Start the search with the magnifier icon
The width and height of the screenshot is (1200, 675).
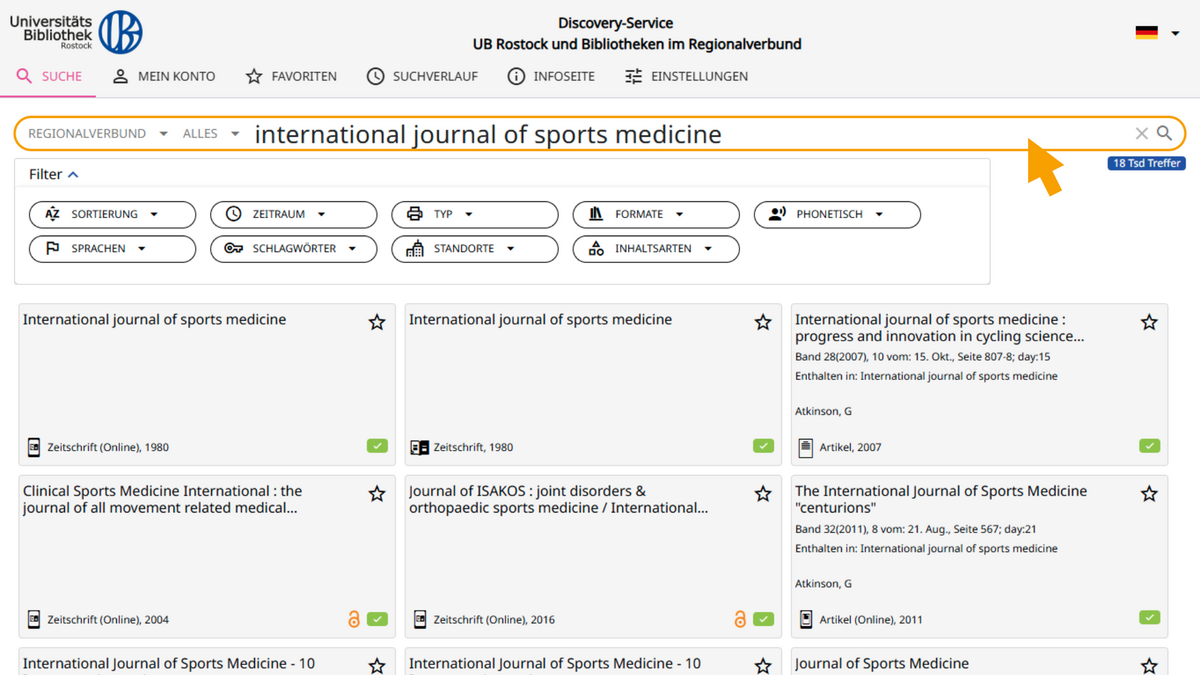point(1163,133)
